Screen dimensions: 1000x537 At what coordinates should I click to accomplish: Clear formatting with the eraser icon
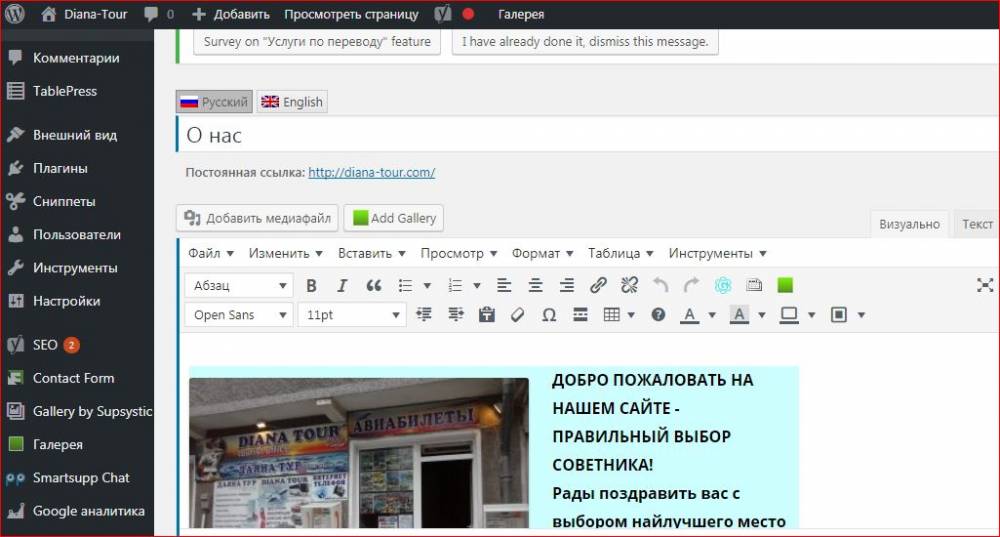click(x=518, y=314)
